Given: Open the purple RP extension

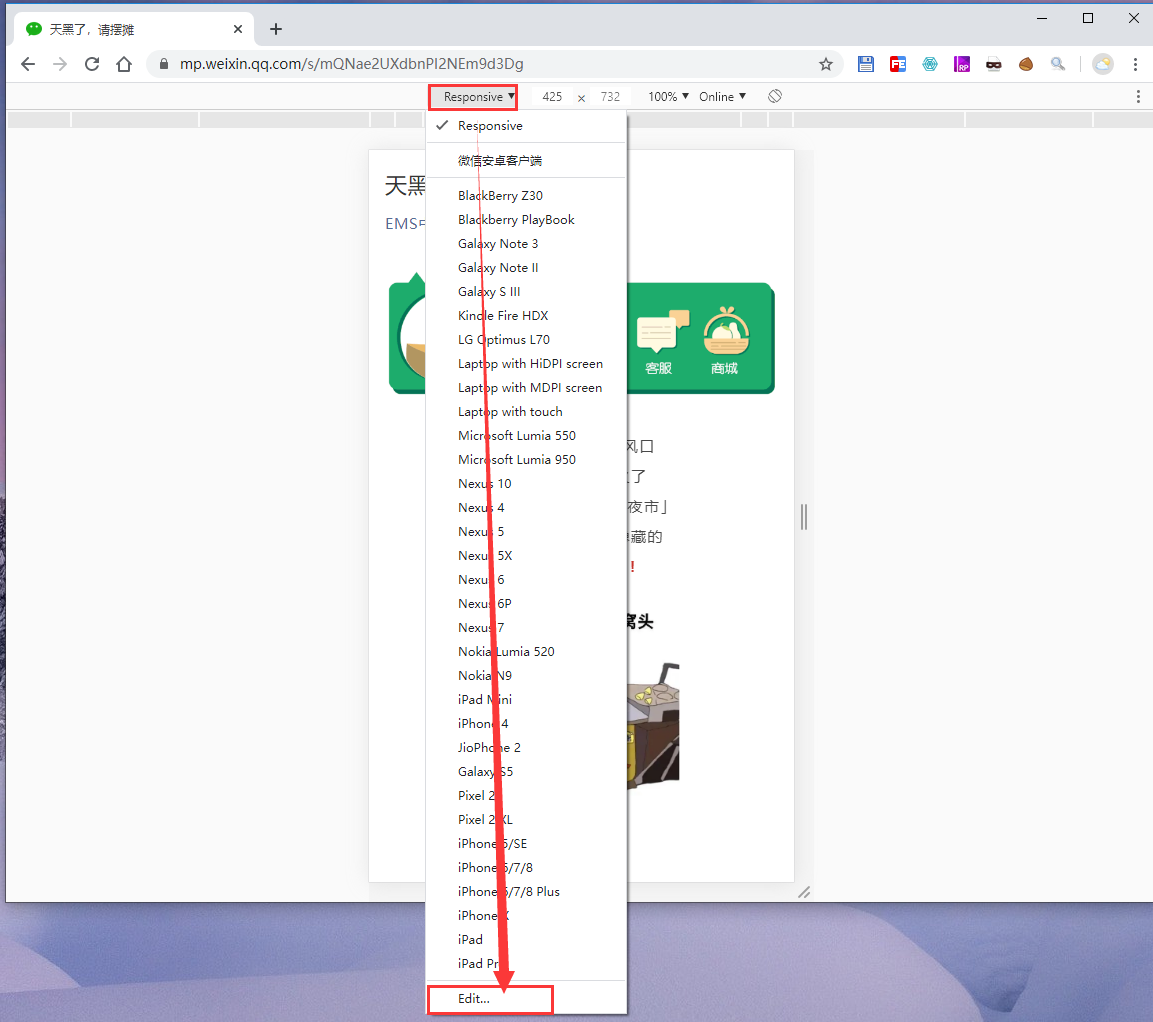Looking at the screenshot, I should click(962, 64).
